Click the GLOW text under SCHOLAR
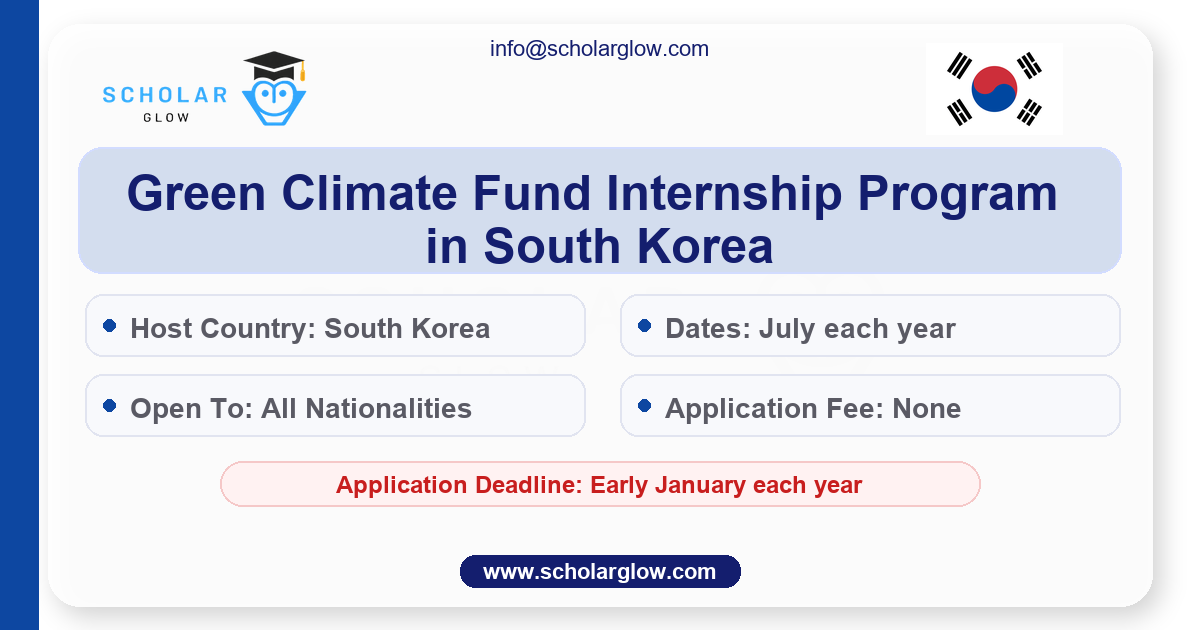 pos(165,117)
